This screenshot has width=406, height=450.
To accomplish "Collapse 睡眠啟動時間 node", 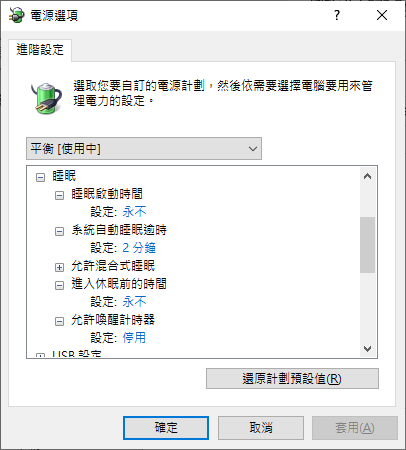I will coord(59,195).
